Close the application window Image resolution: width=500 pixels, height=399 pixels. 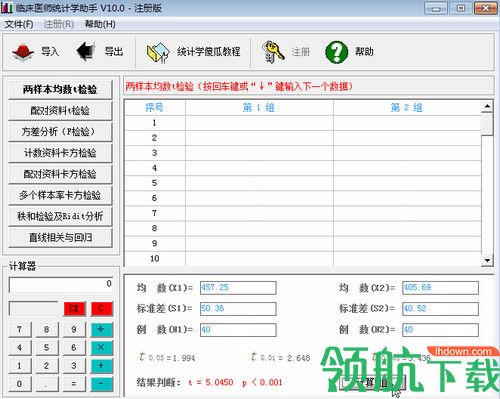(486, 8)
